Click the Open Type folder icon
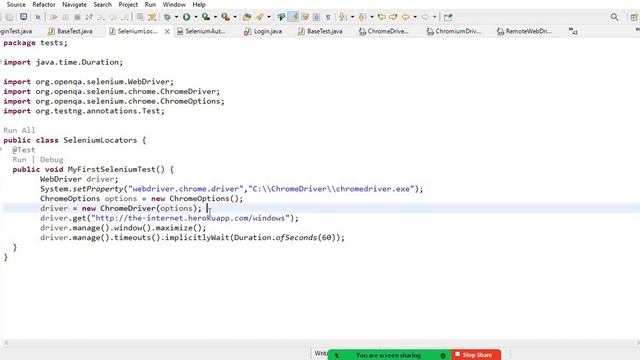The height and width of the screenshot is (360, 640). [247, 17]
